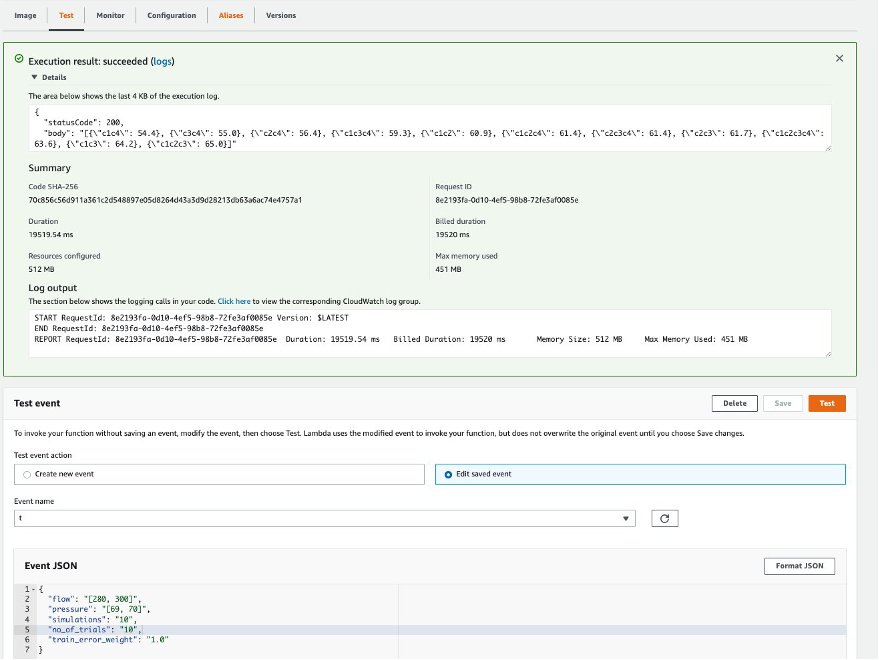Viewport: 879px width, 660px height.
Task: Select the Create new event radio button
Action: click(26, 473)
